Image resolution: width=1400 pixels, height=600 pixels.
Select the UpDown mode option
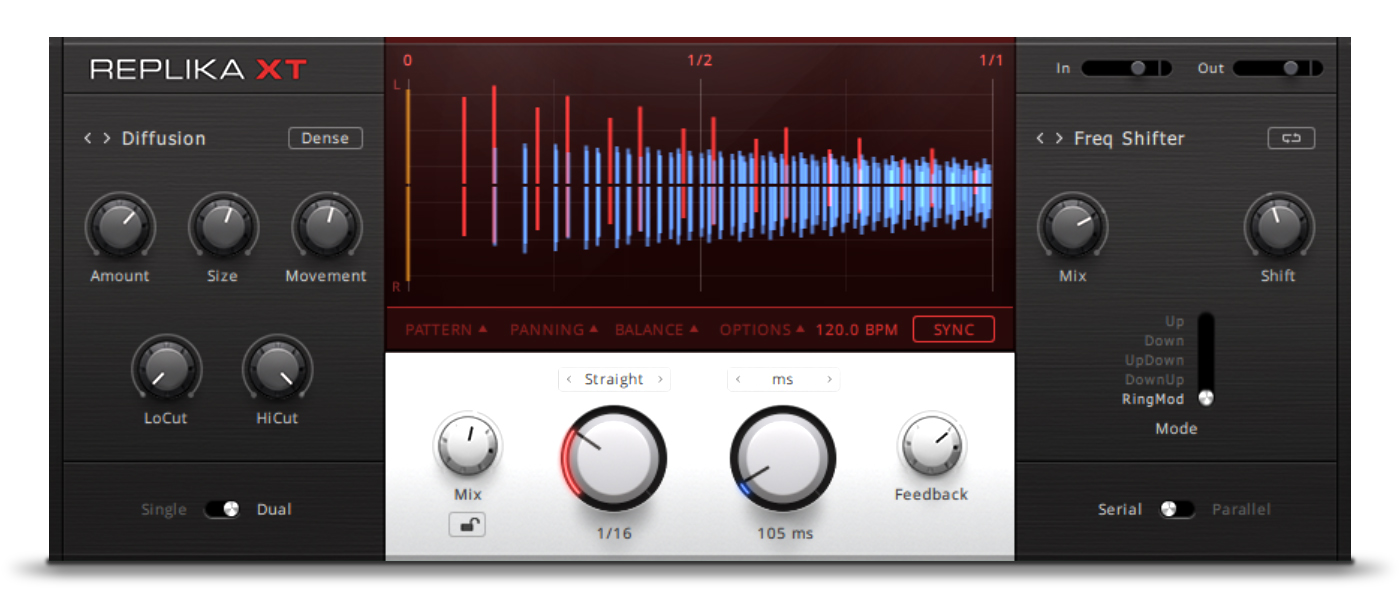tap(1155, 360)
